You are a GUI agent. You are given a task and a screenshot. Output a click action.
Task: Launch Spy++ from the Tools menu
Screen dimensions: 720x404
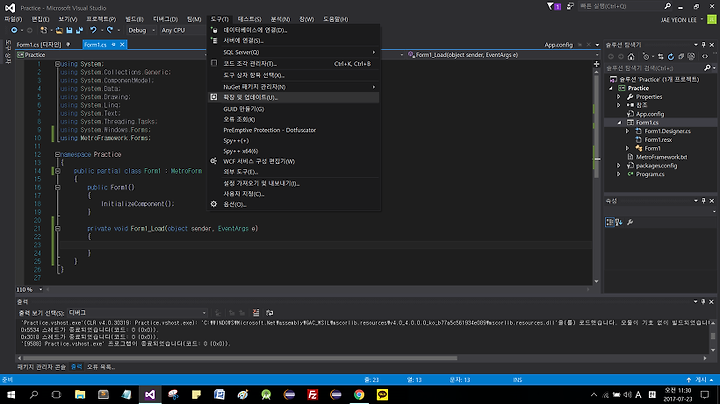click(293, 140)
